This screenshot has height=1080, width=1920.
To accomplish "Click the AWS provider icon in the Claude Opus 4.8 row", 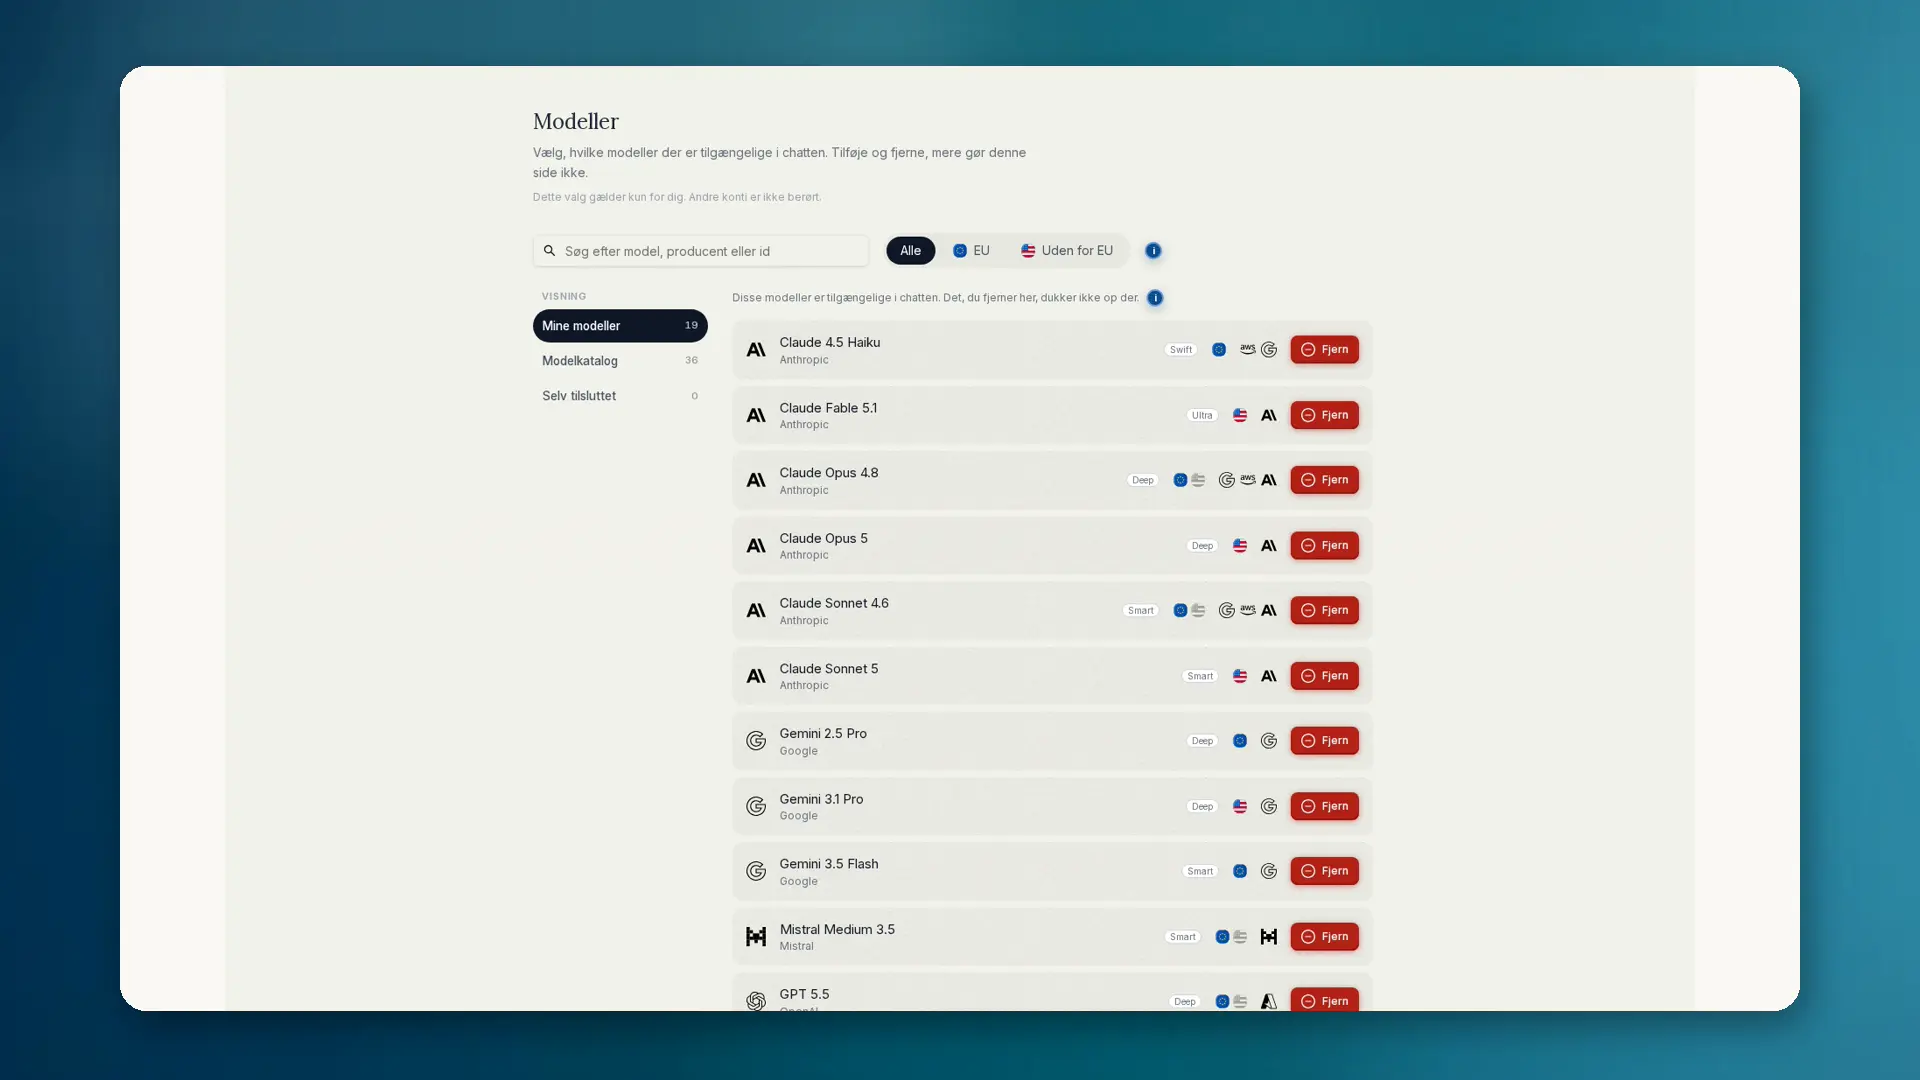I will point(1248,480).
